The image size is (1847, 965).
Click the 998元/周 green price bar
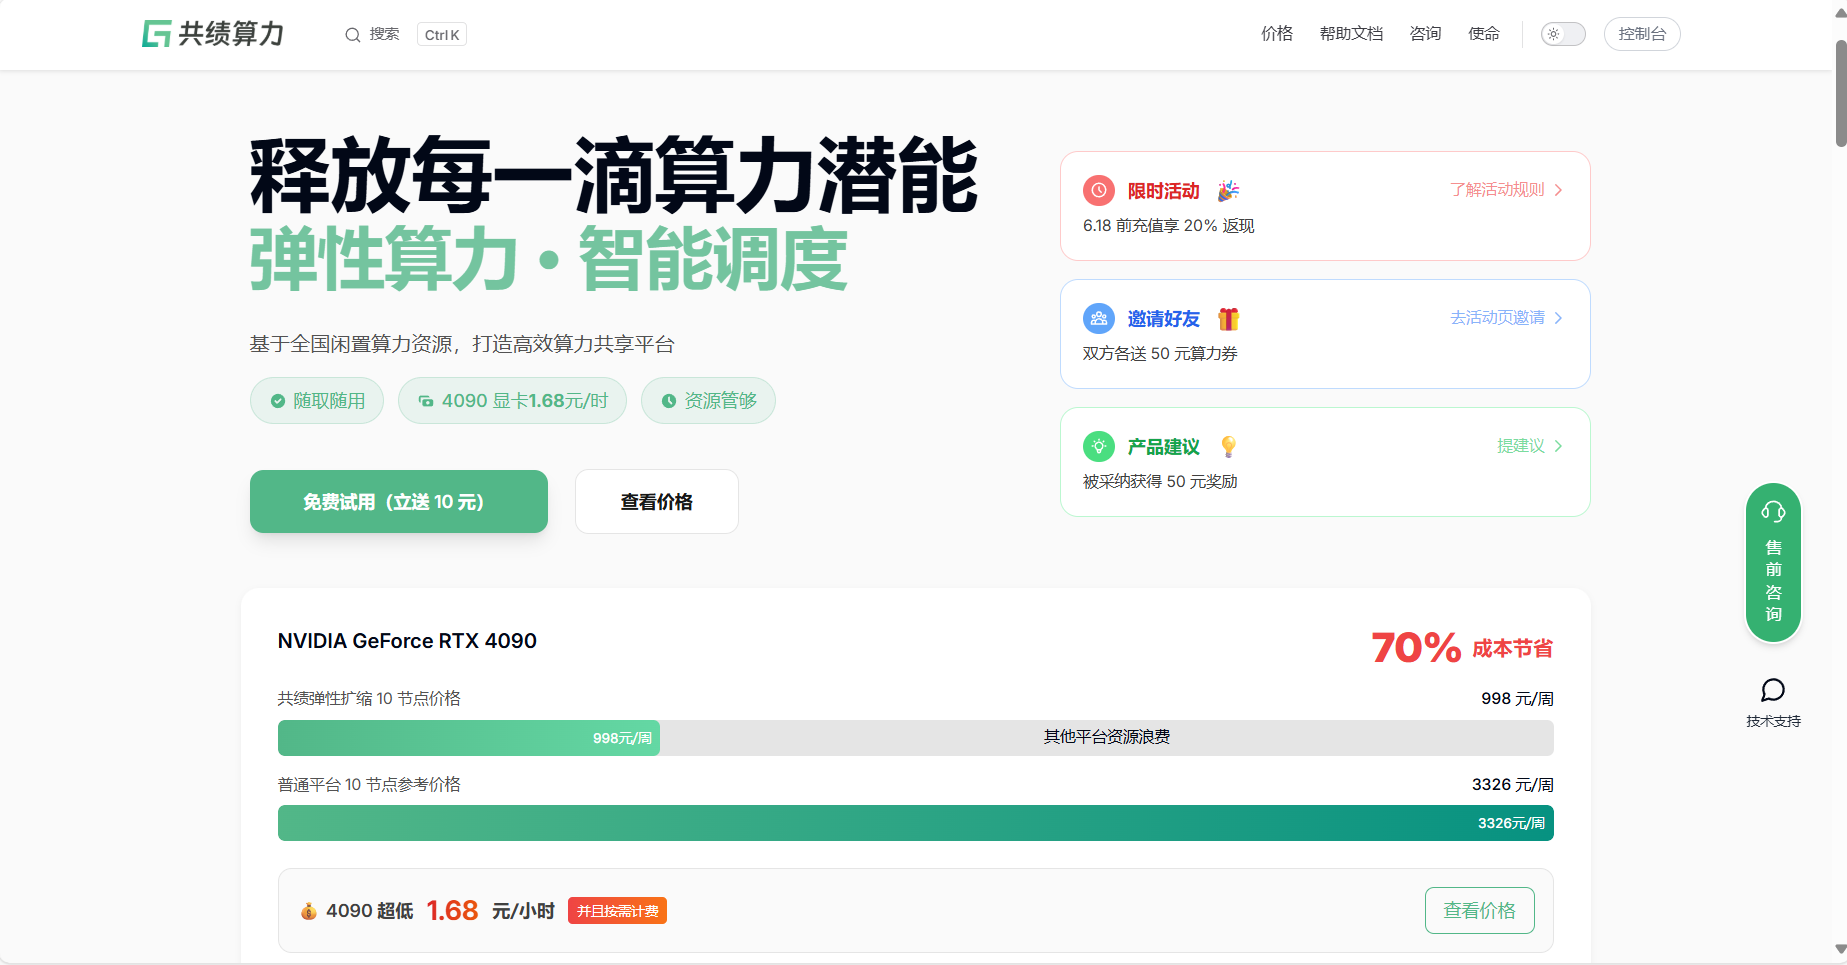468,738
